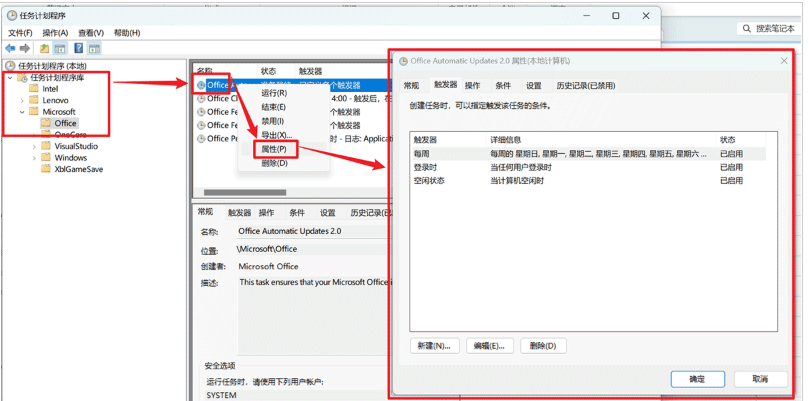
Task: Select 触发器 tab in main window's lower pane
Action: [239, 212]
